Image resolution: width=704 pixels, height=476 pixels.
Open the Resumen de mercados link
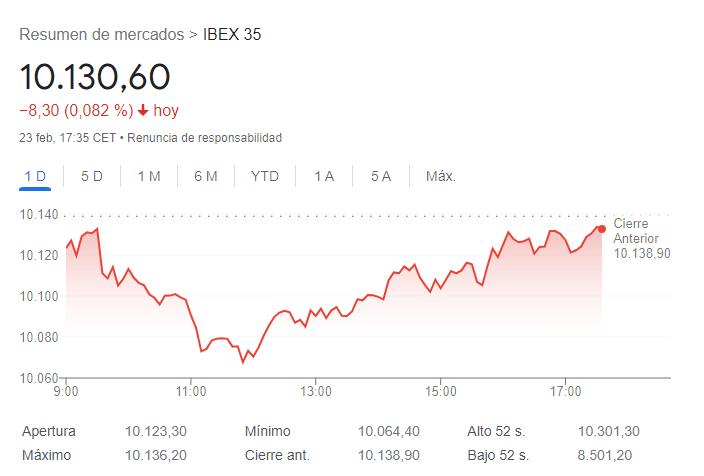[x=102, y=35]
